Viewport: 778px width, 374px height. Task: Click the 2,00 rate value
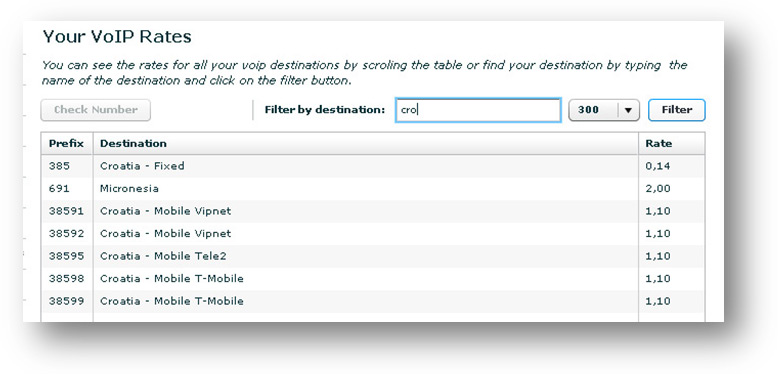click(x=658, y=188)
